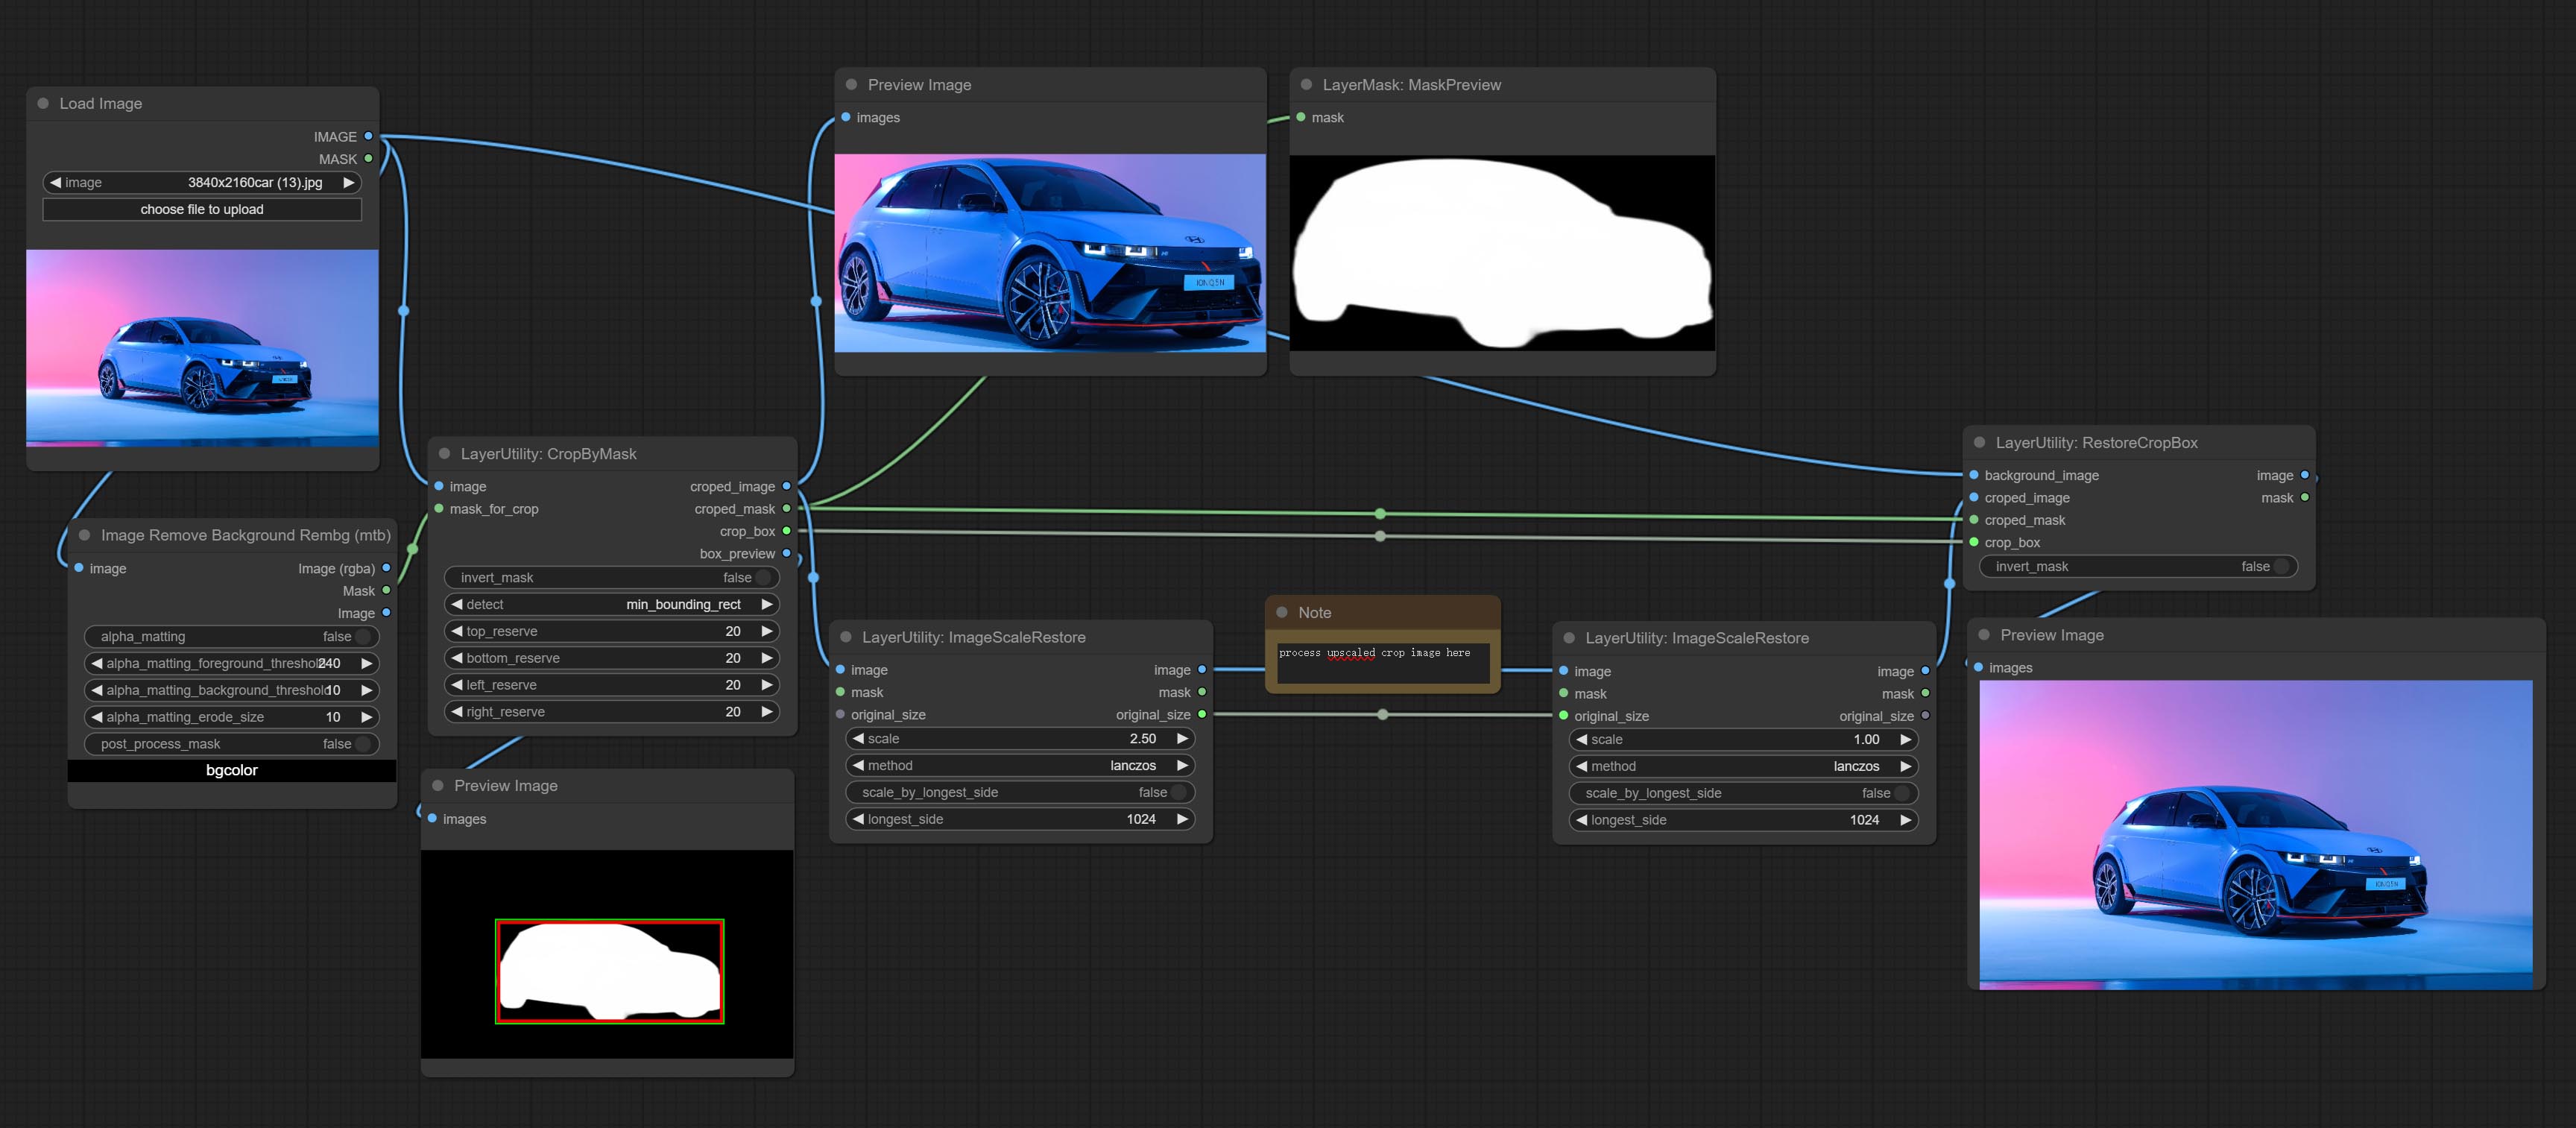The width and height of the screenshot is (2576, 1128).
Task: Toggle invert_mask in the CropByMask node
Action: click(x=611, y=578)
